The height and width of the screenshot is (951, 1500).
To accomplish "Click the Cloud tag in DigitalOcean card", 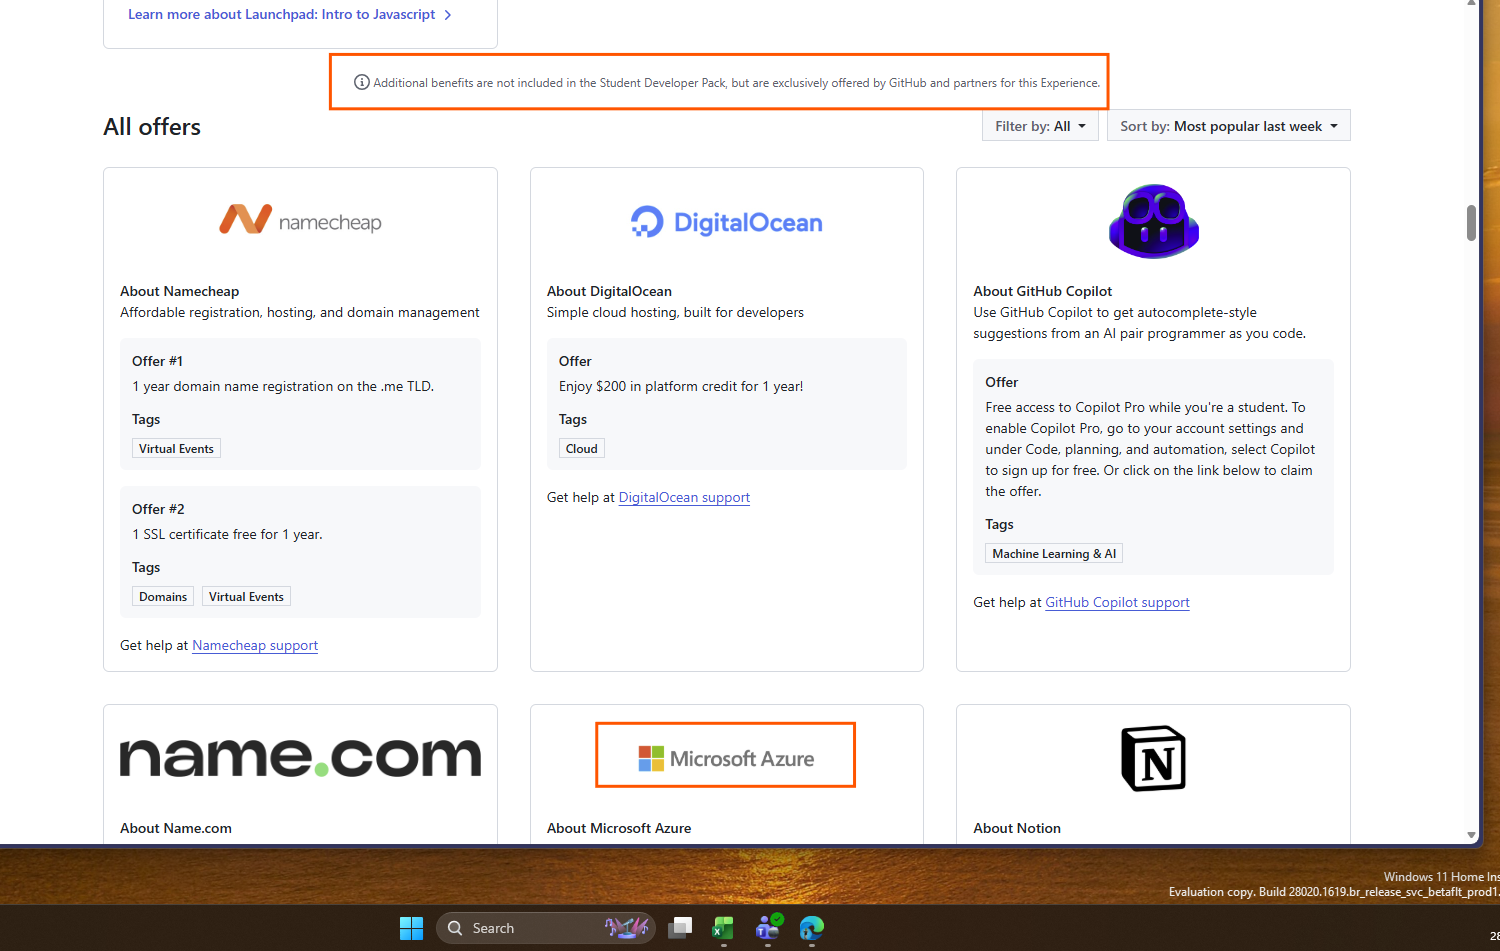I will click(581, 449).
